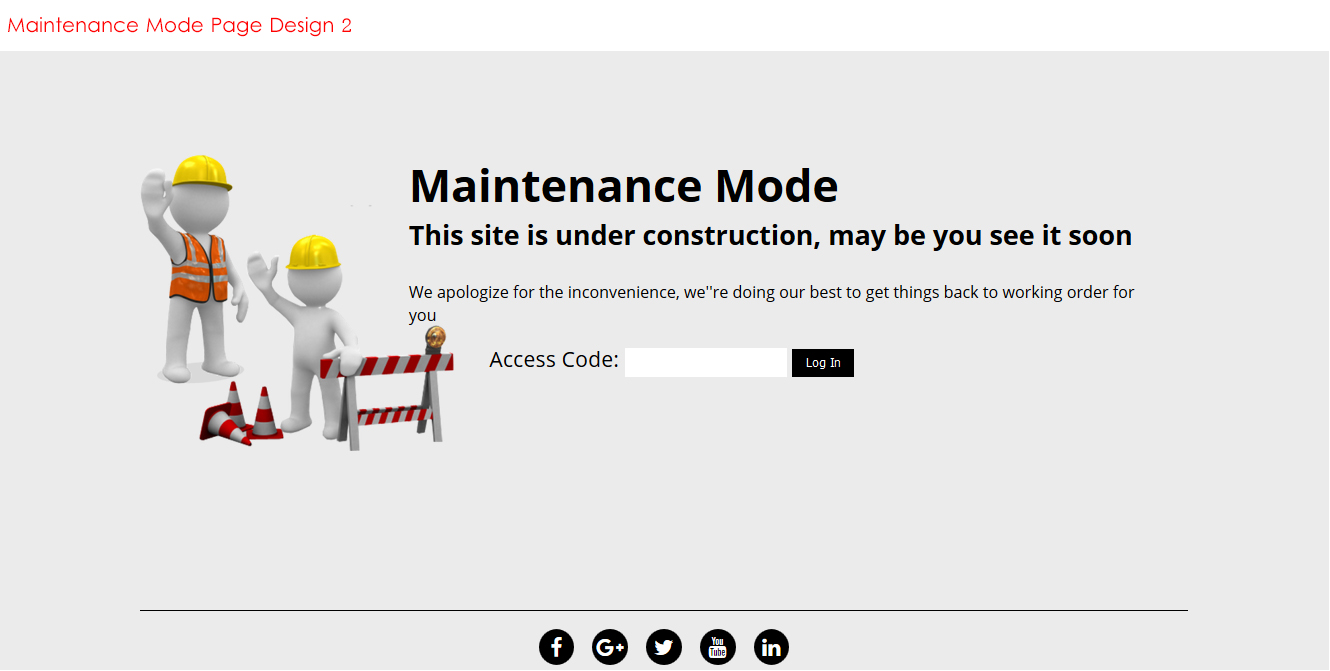Click the taller worker's raised hand
The image size is (1330, 671).
(154, 192)
